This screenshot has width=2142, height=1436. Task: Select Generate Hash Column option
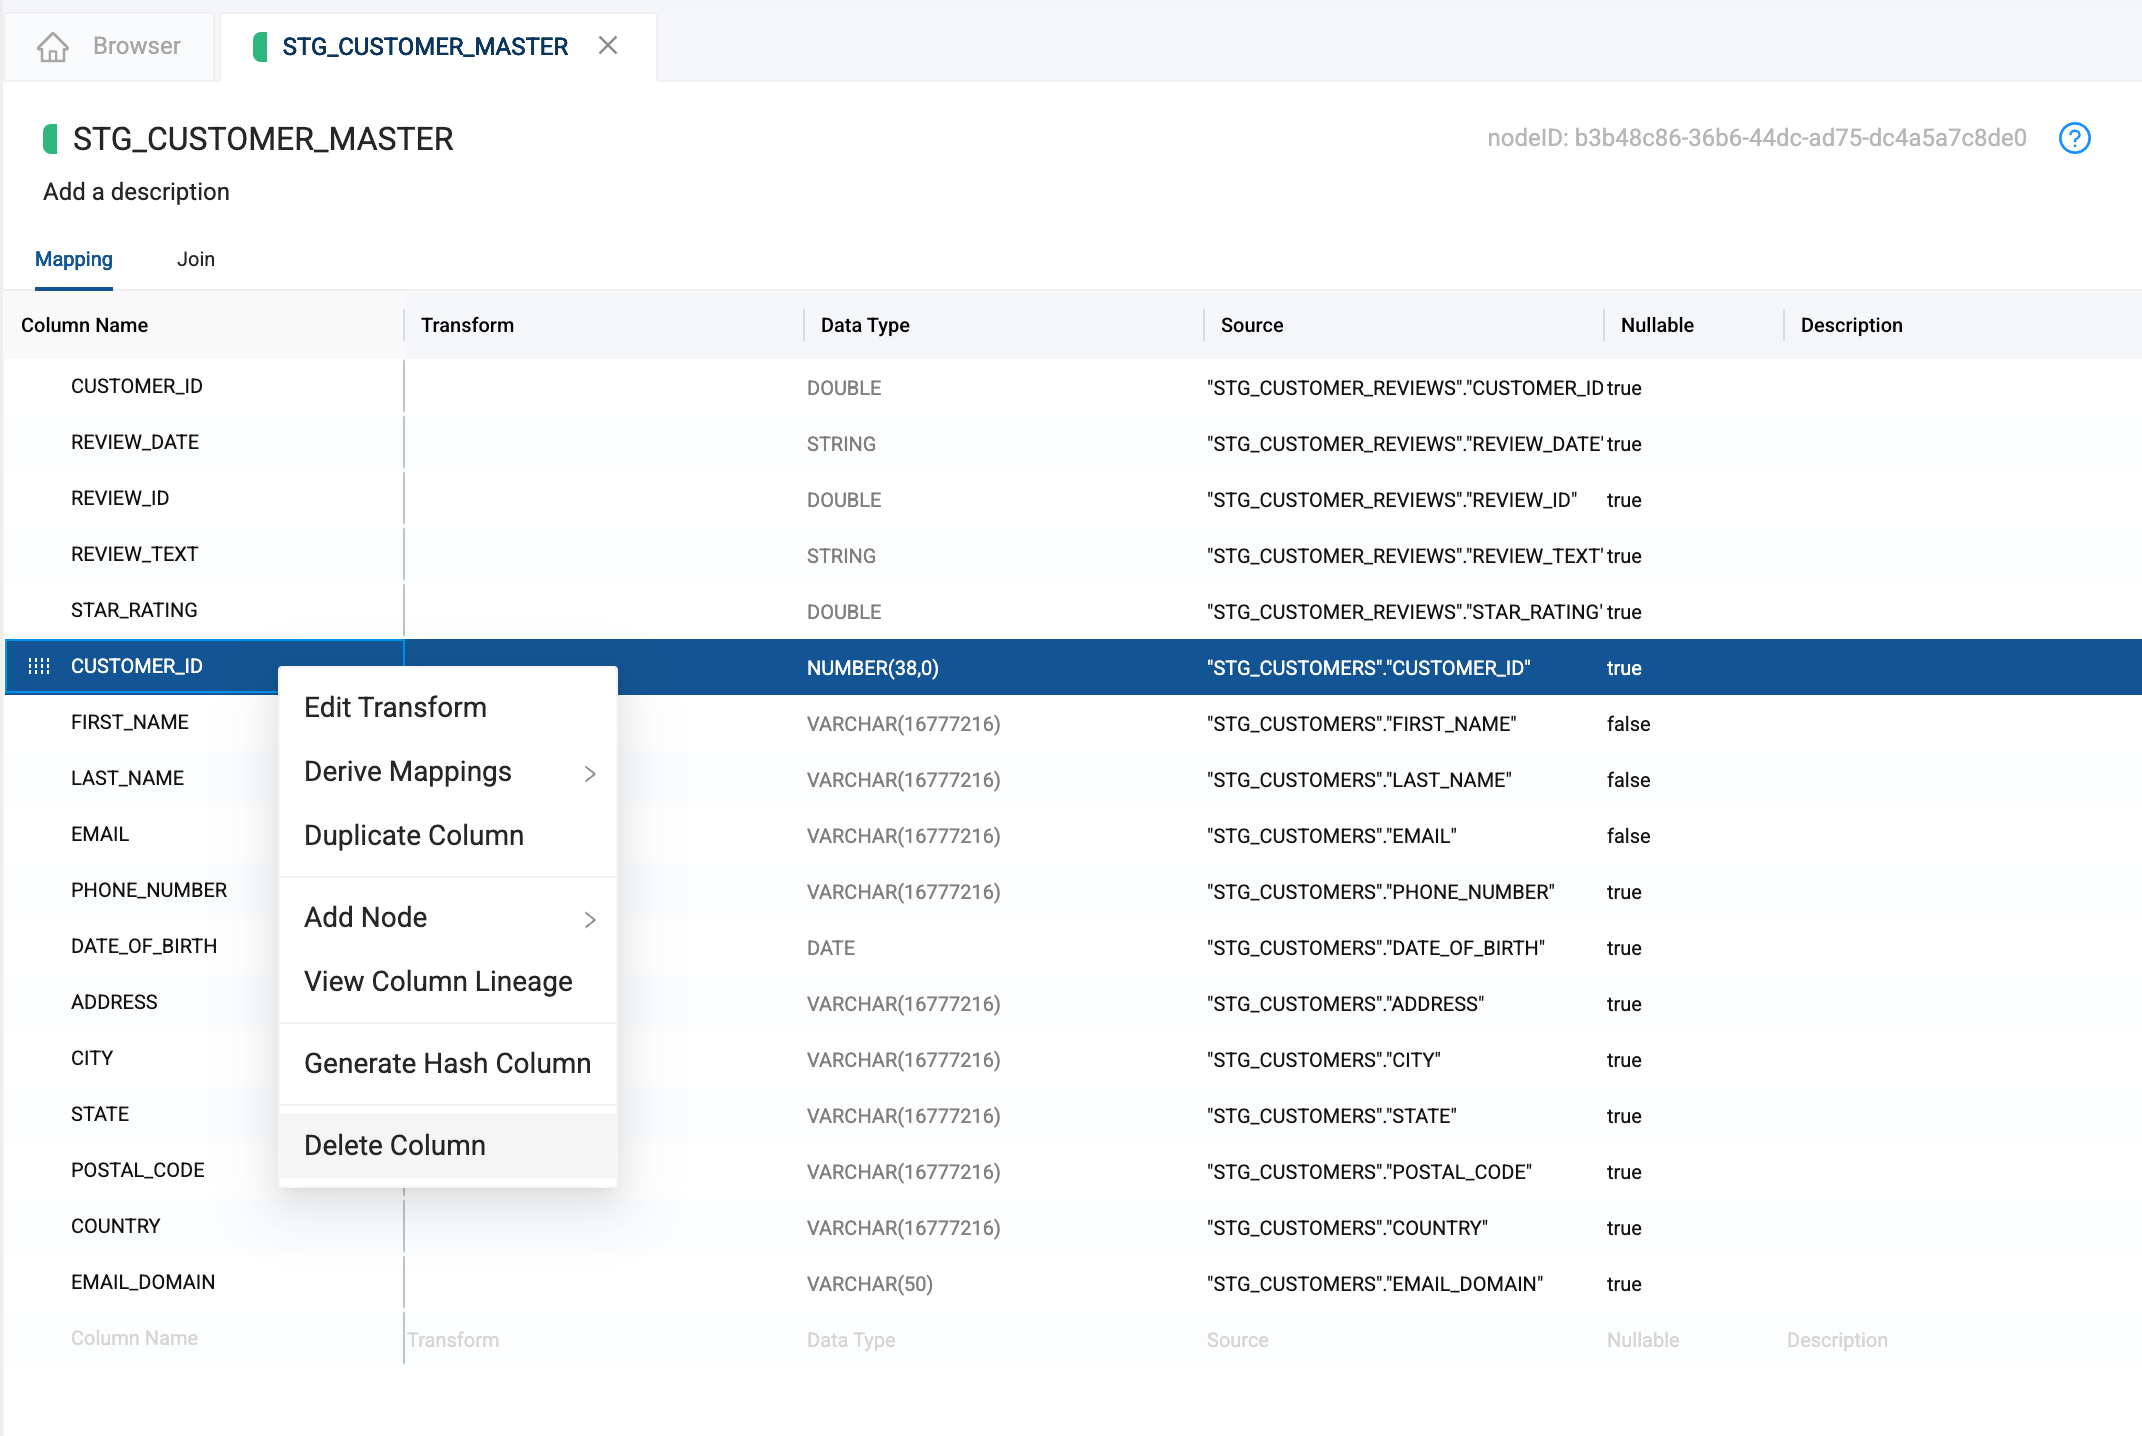pyautogui.click(x=447, y=1063)
